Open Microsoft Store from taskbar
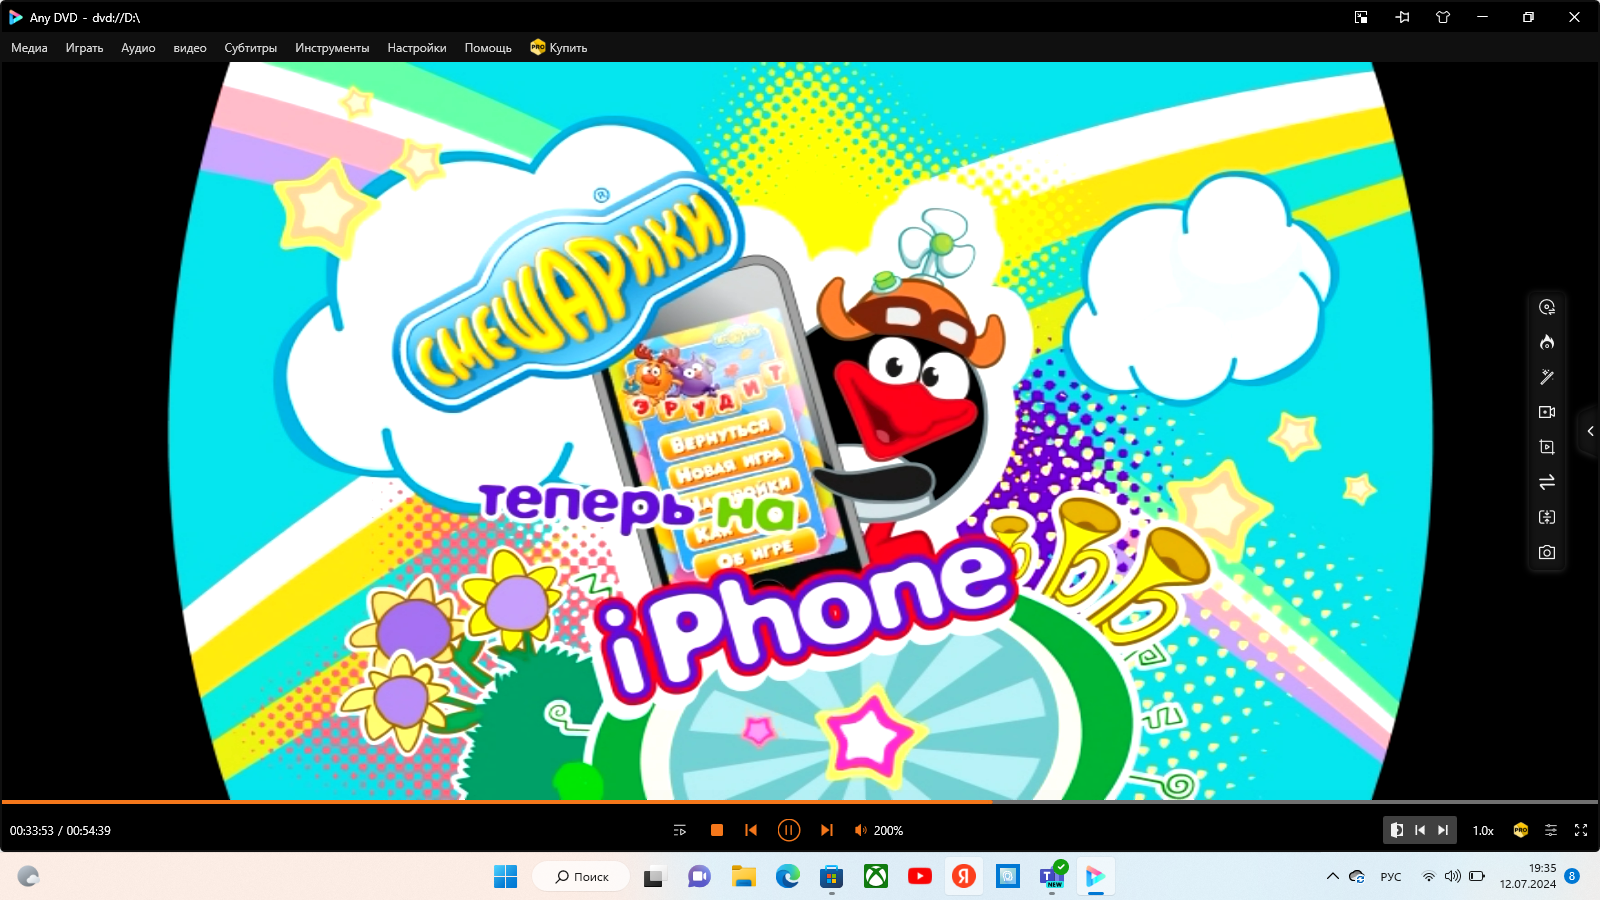This screenshot has width=1600, height=900. 832,877
